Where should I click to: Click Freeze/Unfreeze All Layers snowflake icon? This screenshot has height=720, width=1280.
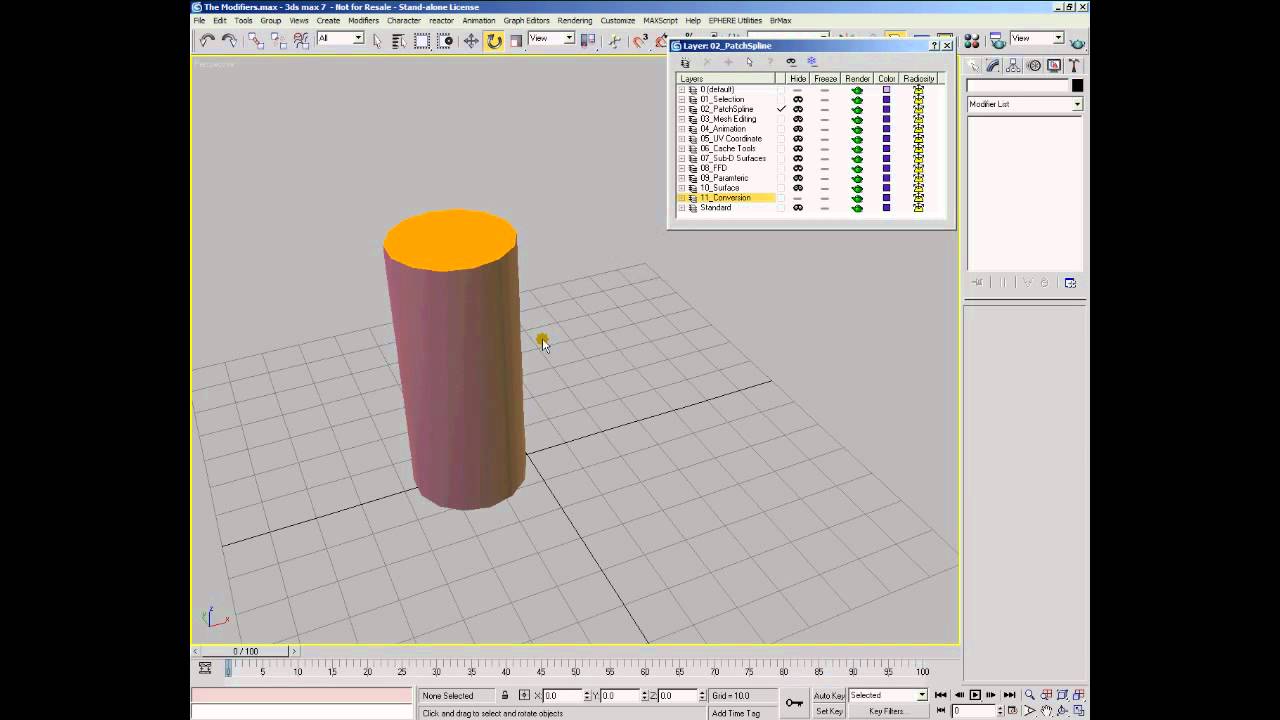coord(812,62)
